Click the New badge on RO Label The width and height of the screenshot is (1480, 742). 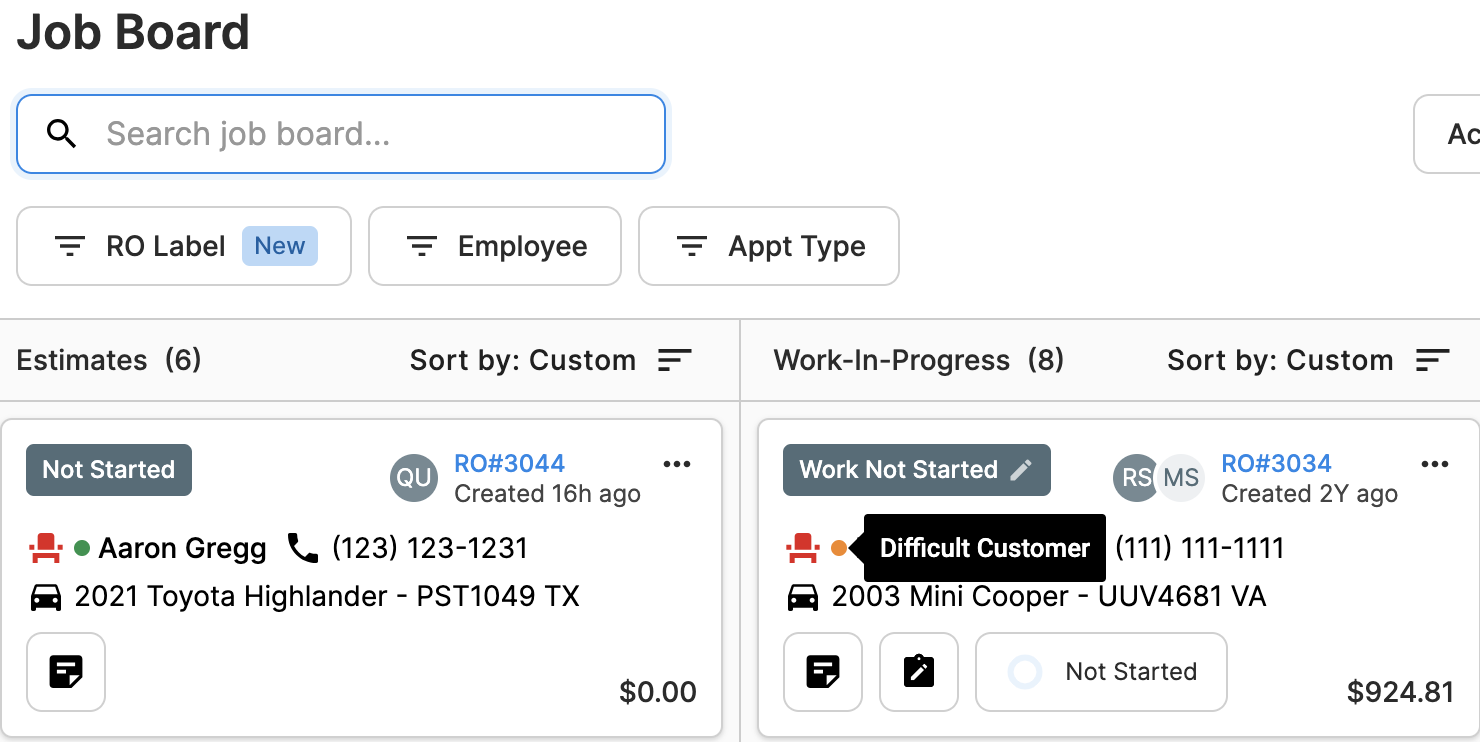280,246
